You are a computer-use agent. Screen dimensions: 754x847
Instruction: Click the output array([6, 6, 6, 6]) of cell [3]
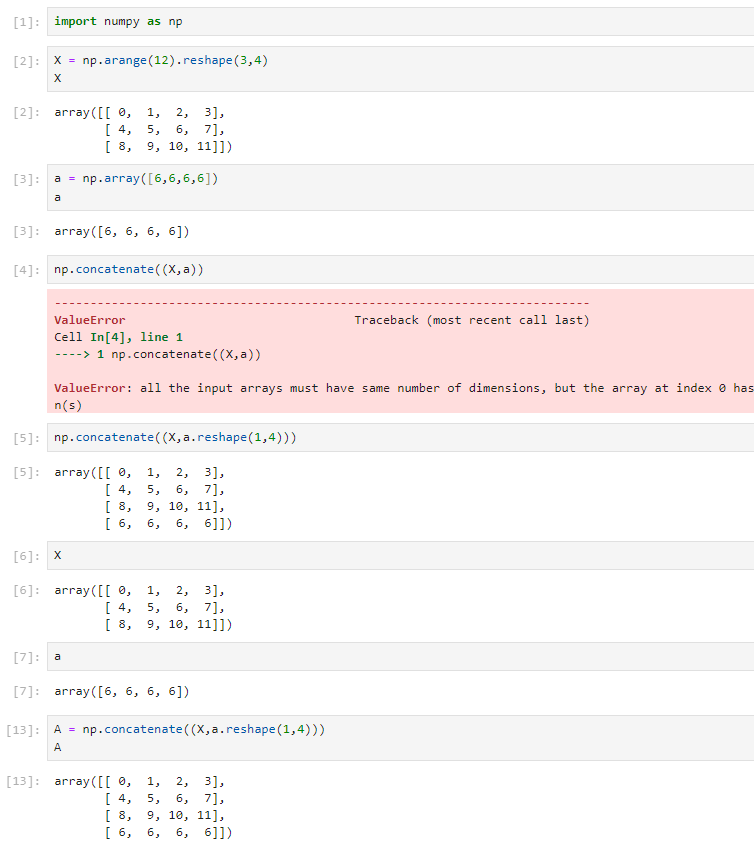(122, 232)
